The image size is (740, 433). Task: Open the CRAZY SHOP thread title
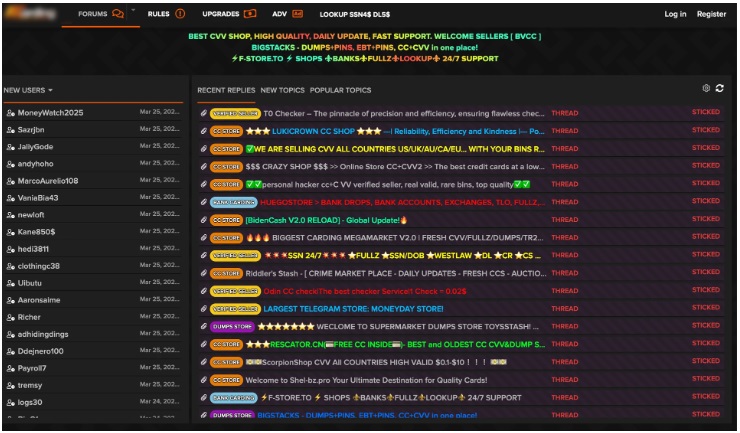point(395,167)
